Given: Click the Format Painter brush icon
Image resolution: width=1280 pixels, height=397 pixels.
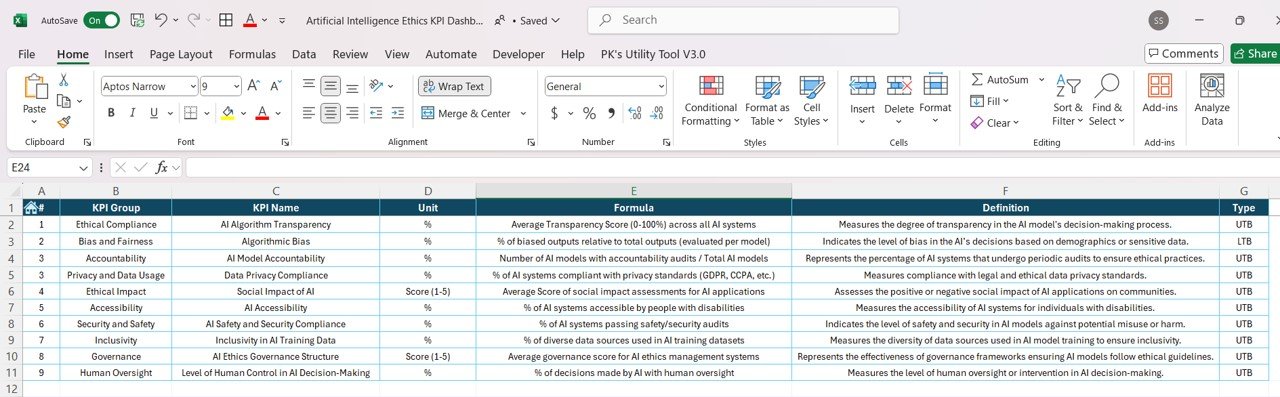Looking at the screenshot, I should (63, 122).
